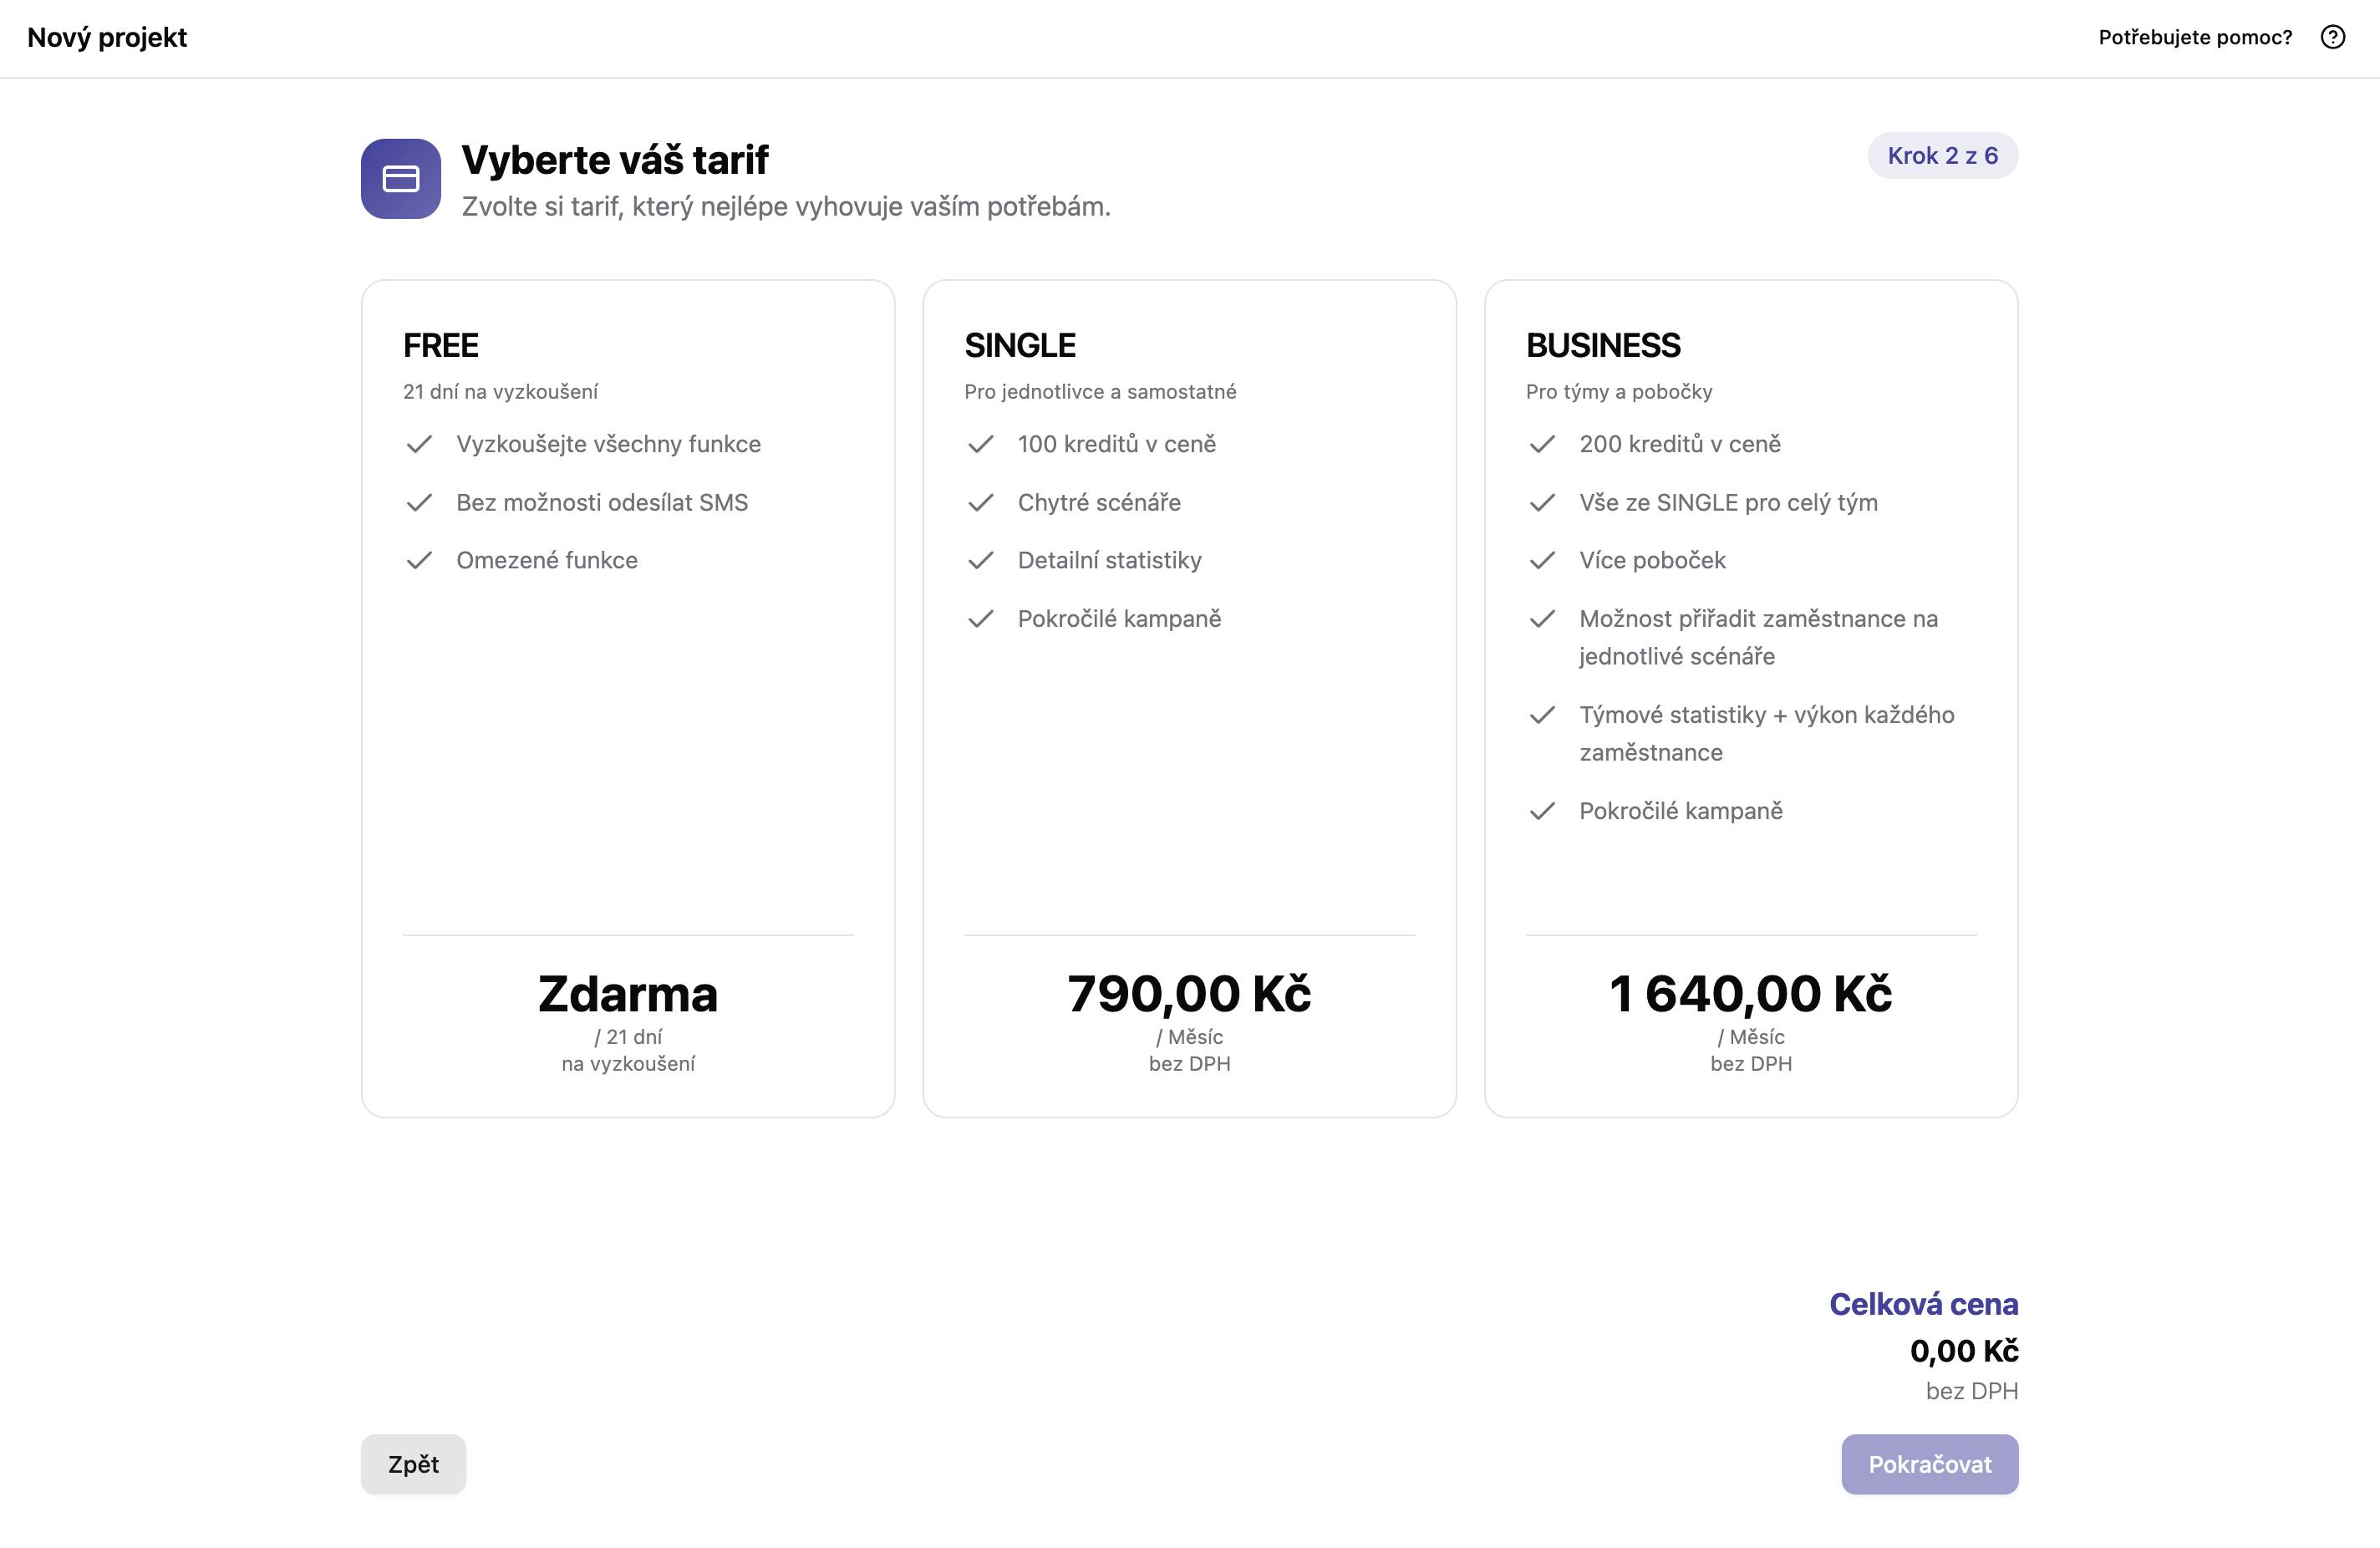Click the help question mark icon
2380x1548 pixels.
point(2332,37)
